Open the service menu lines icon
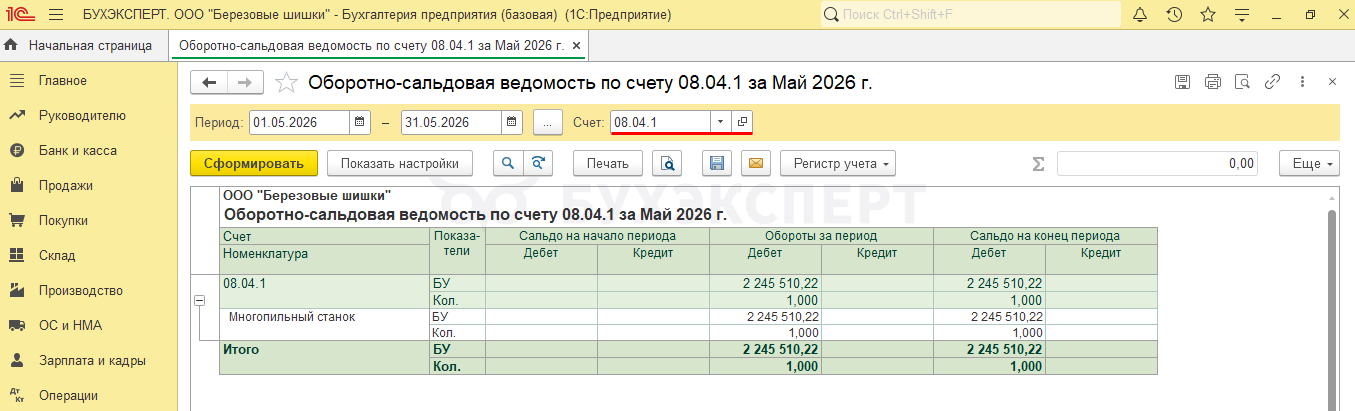This screenshot has width=1355, height=411. click(1241, 15)
